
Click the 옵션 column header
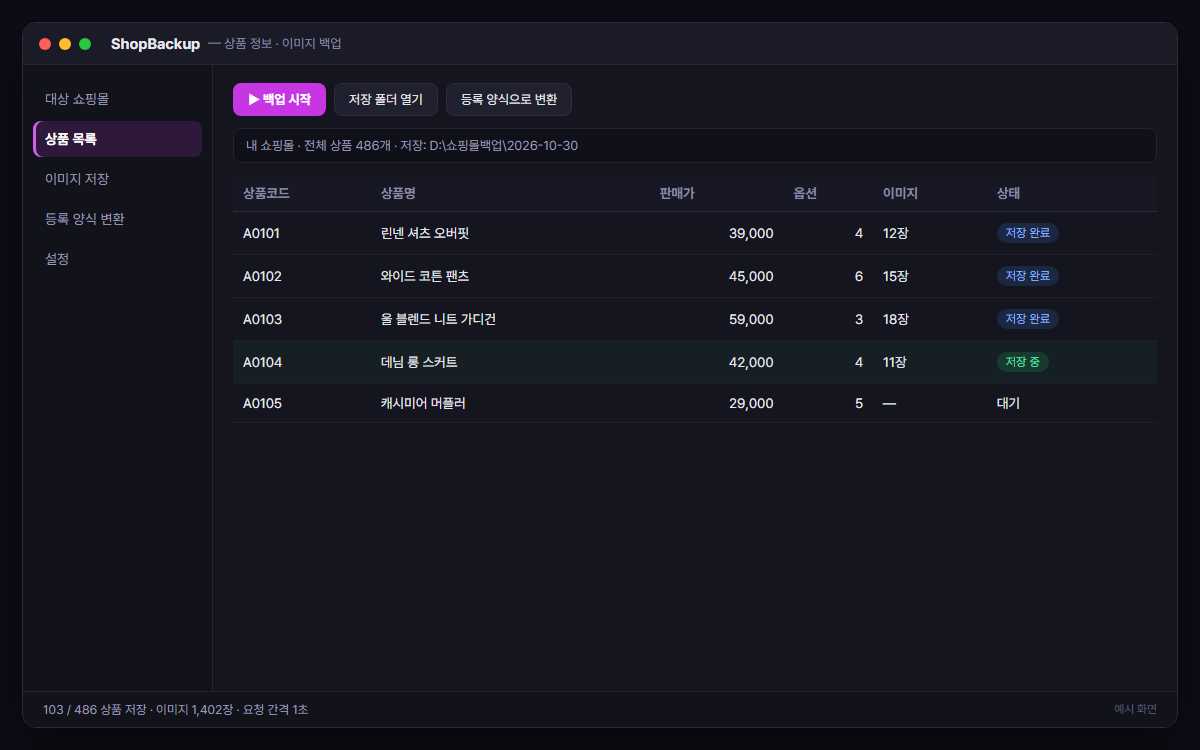coord(805,193)
